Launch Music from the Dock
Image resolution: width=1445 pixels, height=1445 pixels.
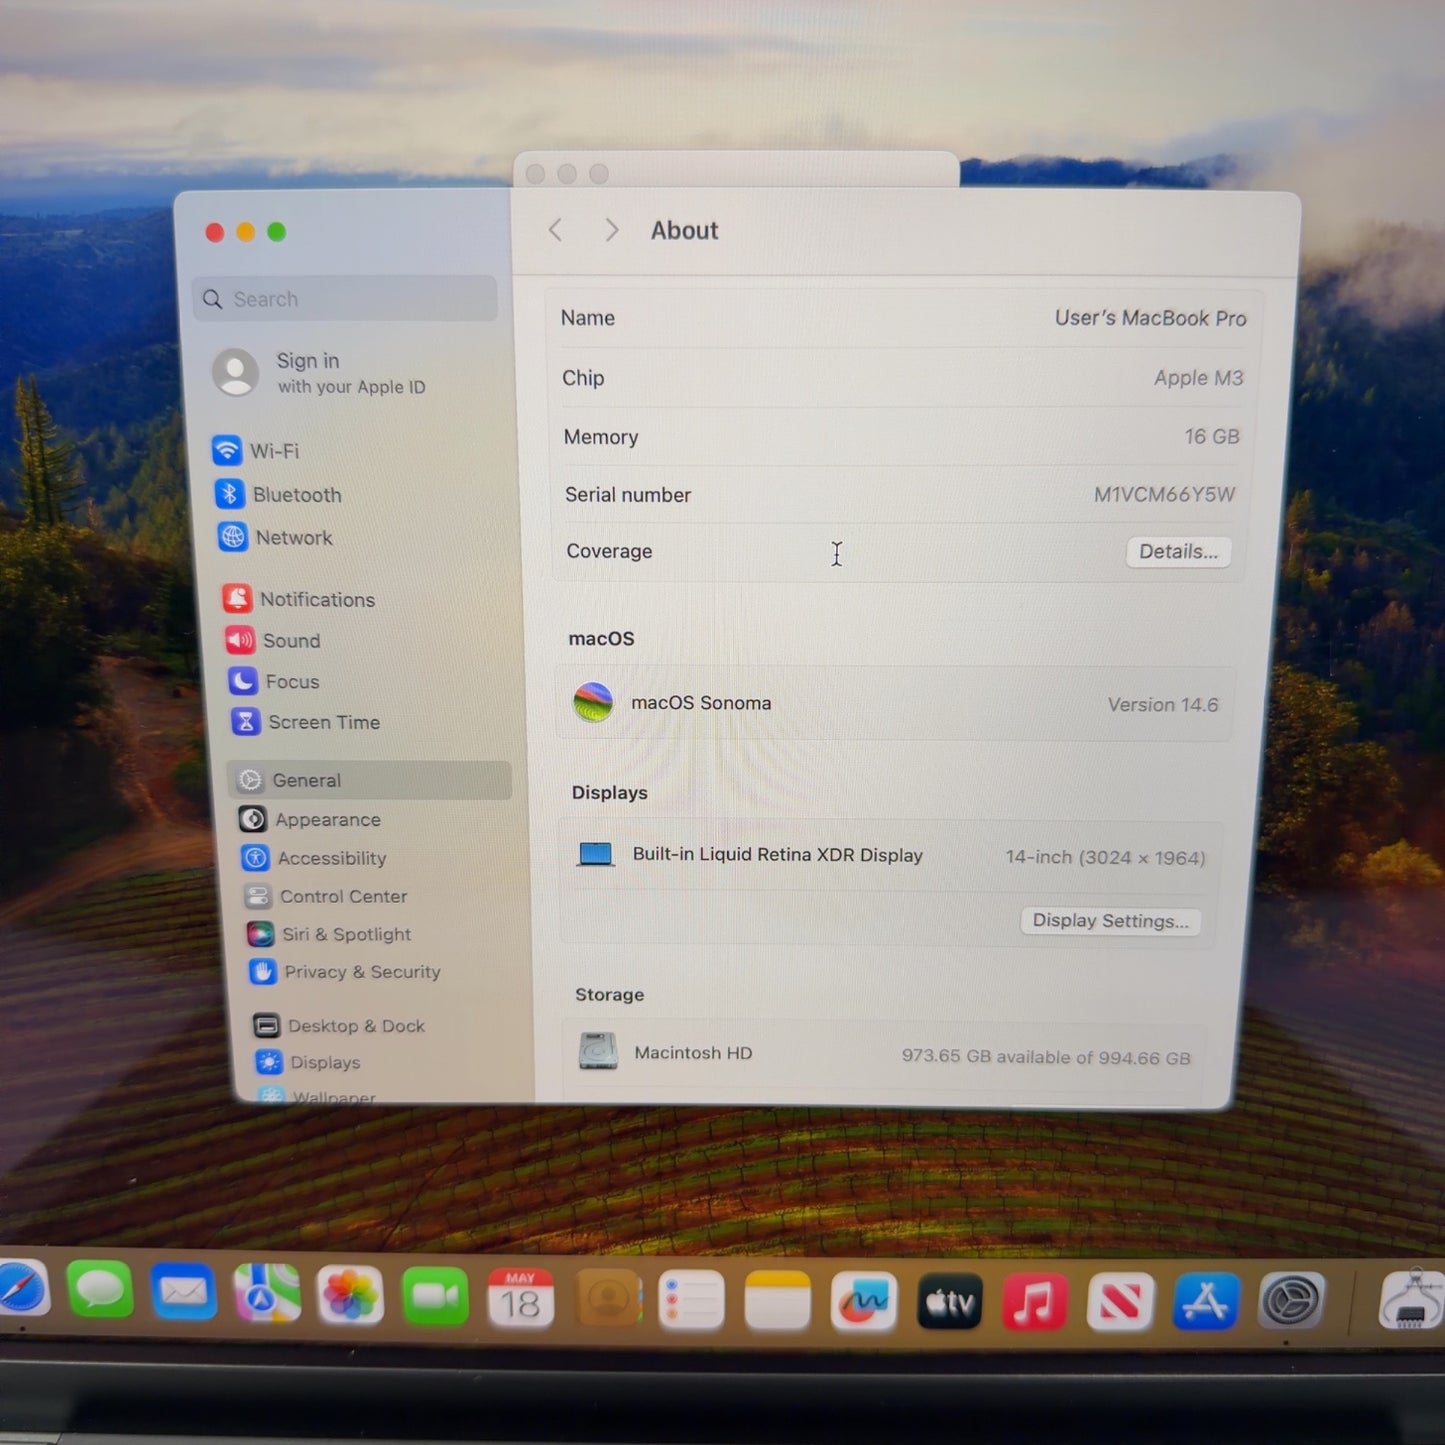1035,1302
